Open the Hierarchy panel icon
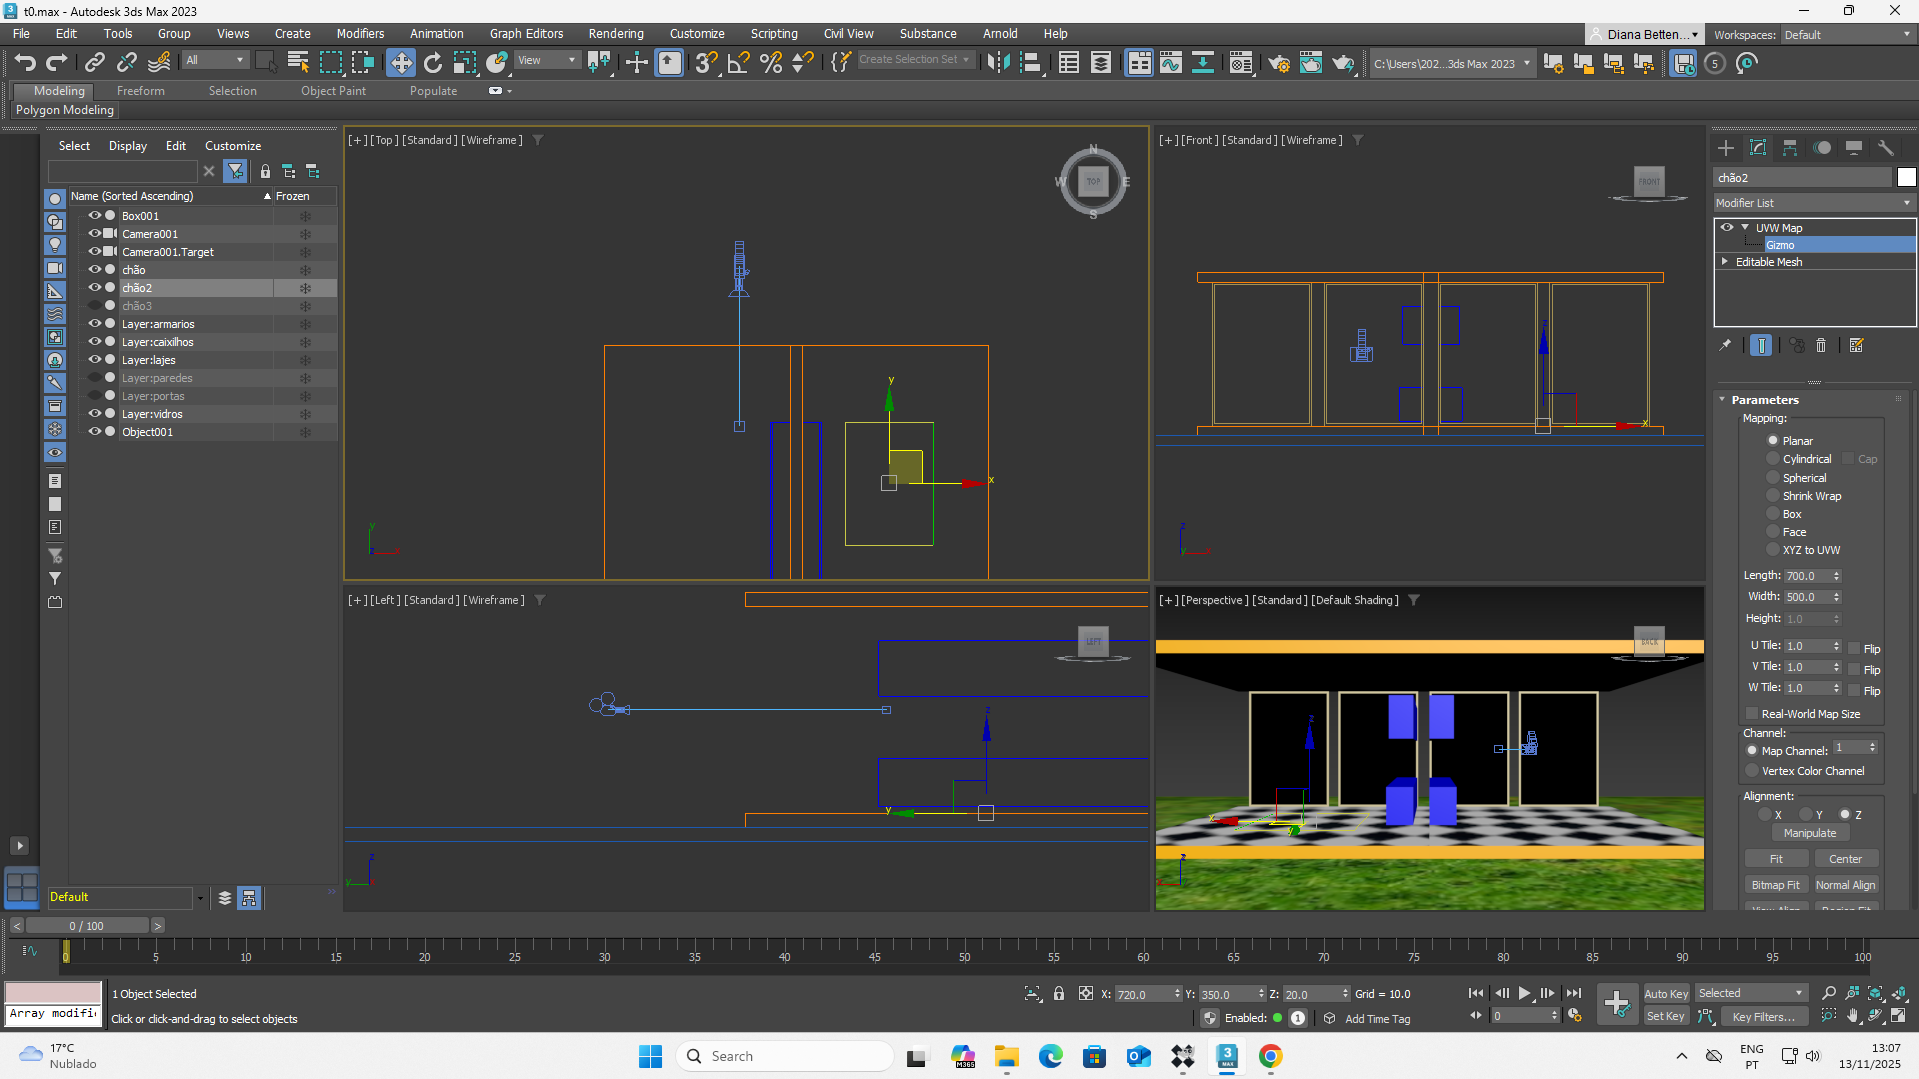1919x1079 pixels. pyautogui.click(x=1790, y=148)
